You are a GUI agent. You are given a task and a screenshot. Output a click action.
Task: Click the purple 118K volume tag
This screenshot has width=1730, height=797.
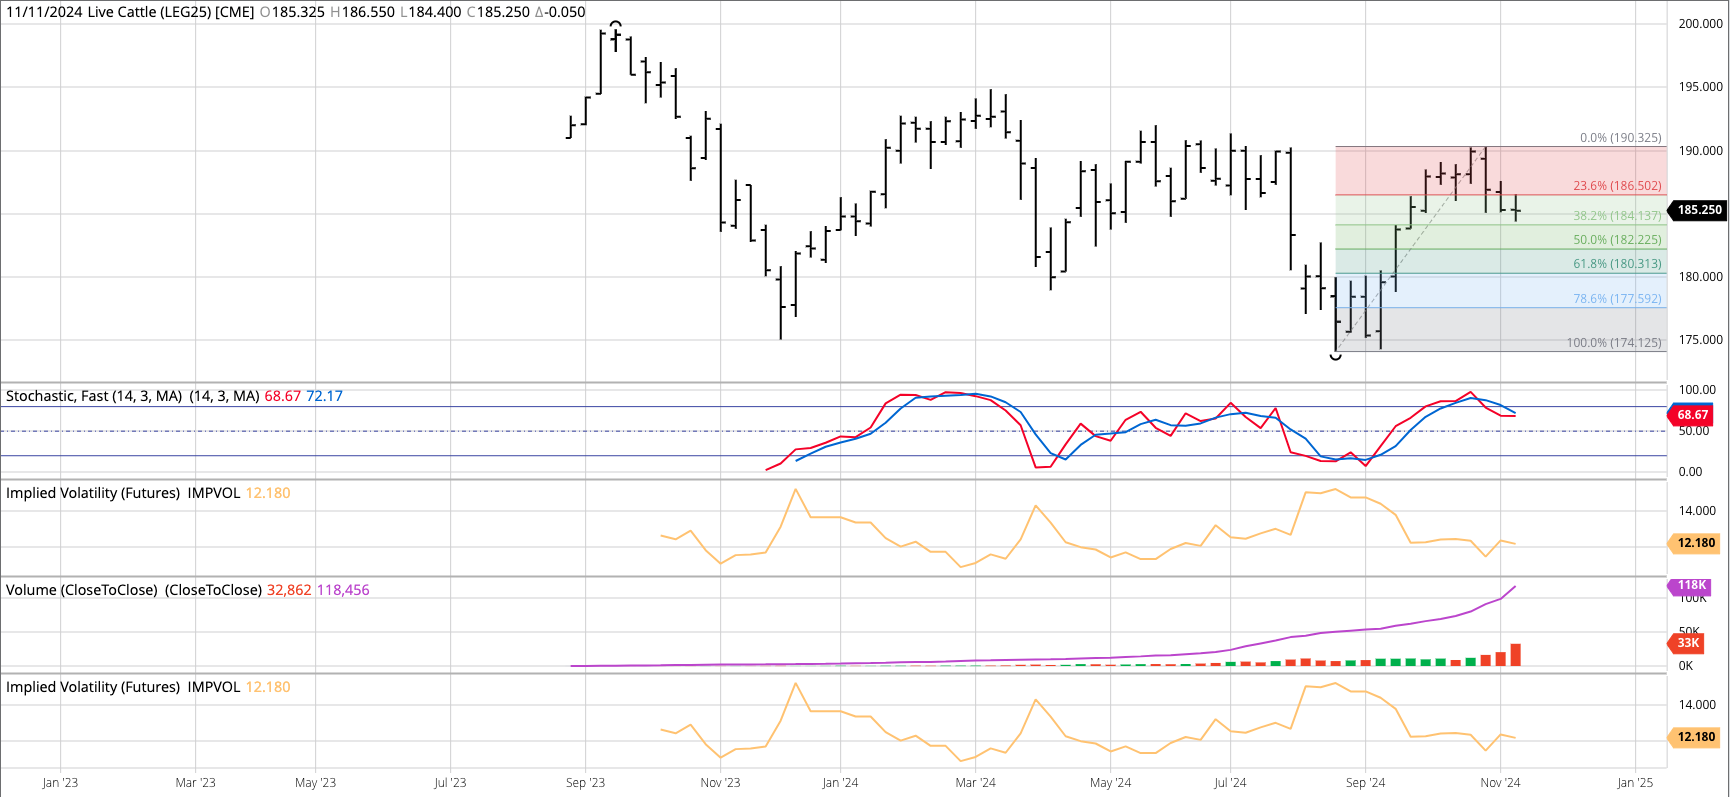click(x=1691, y=586)
